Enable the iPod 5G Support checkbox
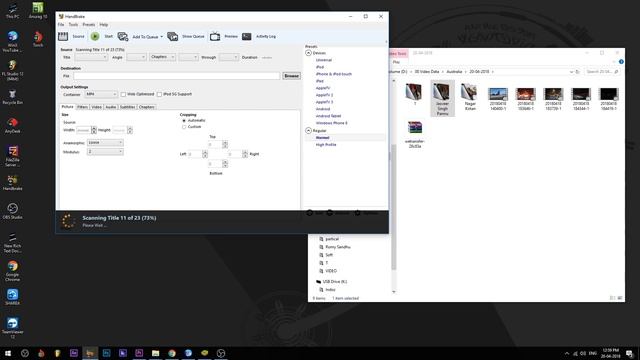Image resolution: width=640 pixels, height=360 pixels. pyautogui.click(x=159, y=94)
